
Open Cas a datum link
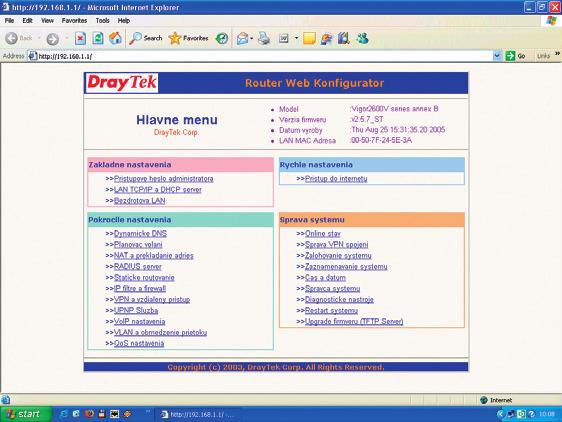(x=325, y=278)
